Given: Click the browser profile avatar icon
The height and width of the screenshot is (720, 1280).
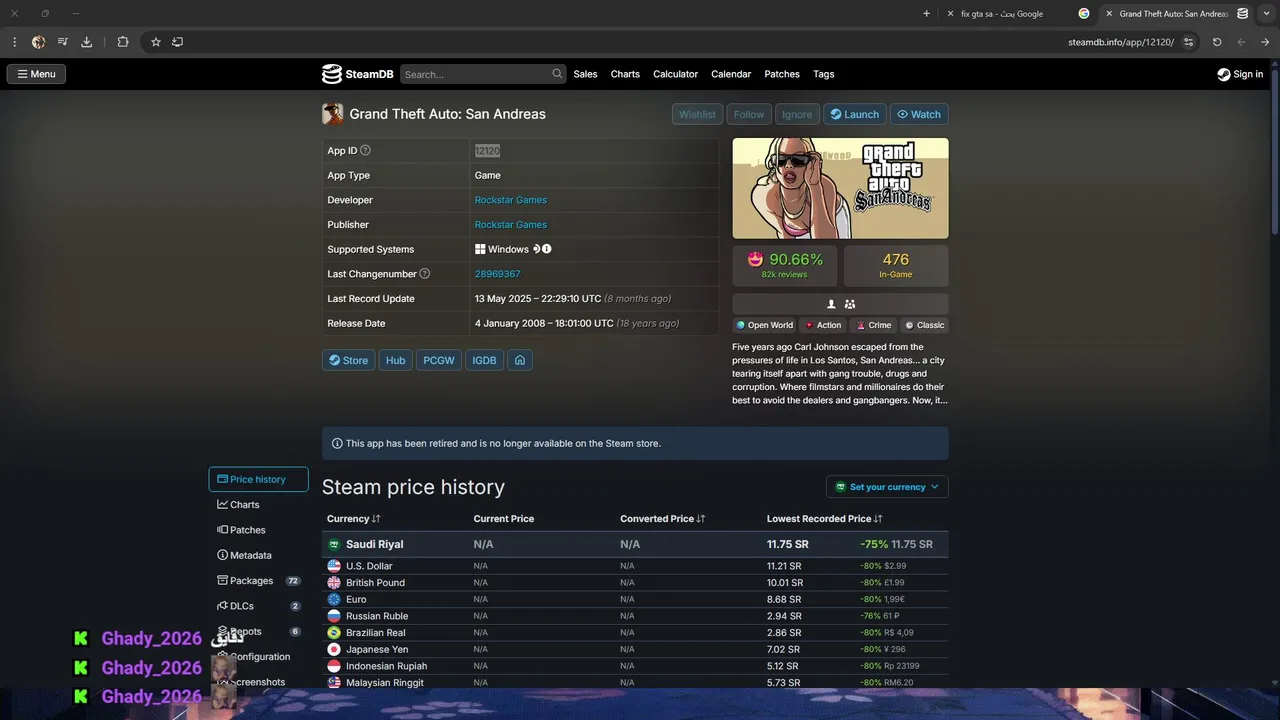Looking at the screenshot, I should tap(38, 42).
